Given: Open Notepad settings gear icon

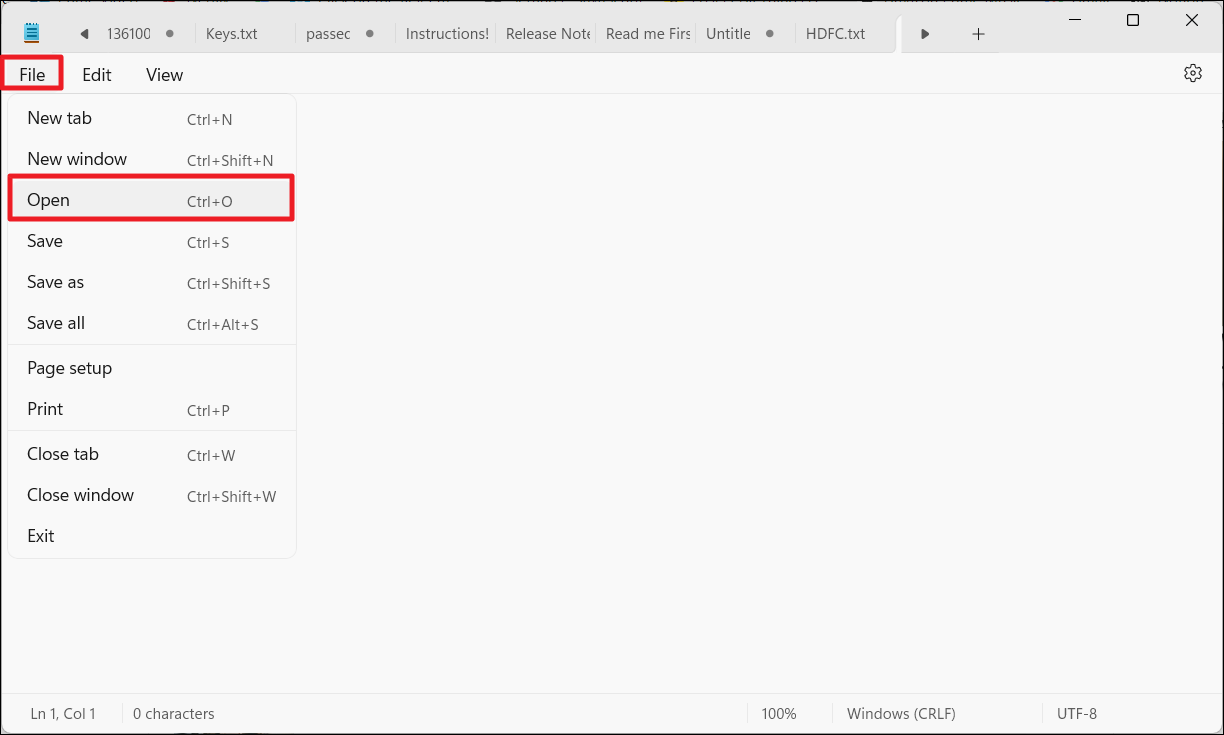Looking at the screenshot, I should point(1192,73).
